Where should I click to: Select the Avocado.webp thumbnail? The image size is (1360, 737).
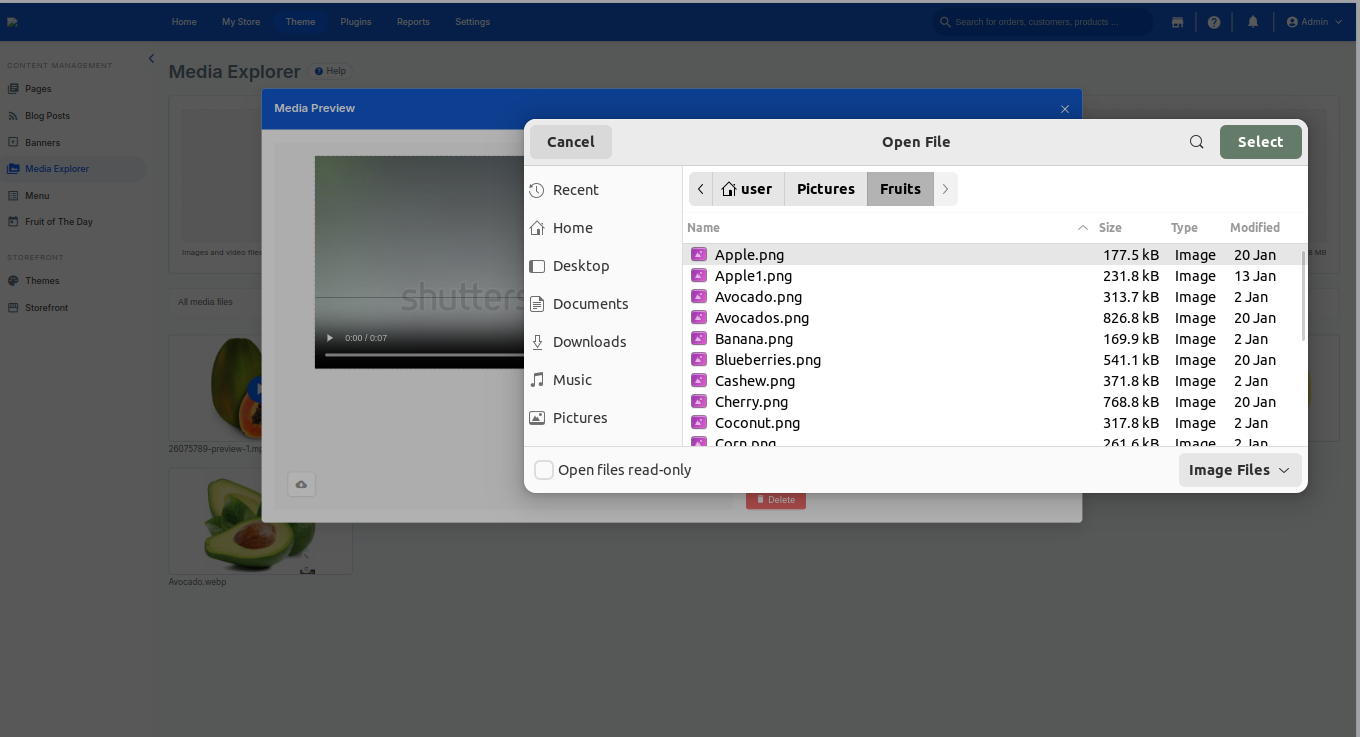(x=260, y=521)
